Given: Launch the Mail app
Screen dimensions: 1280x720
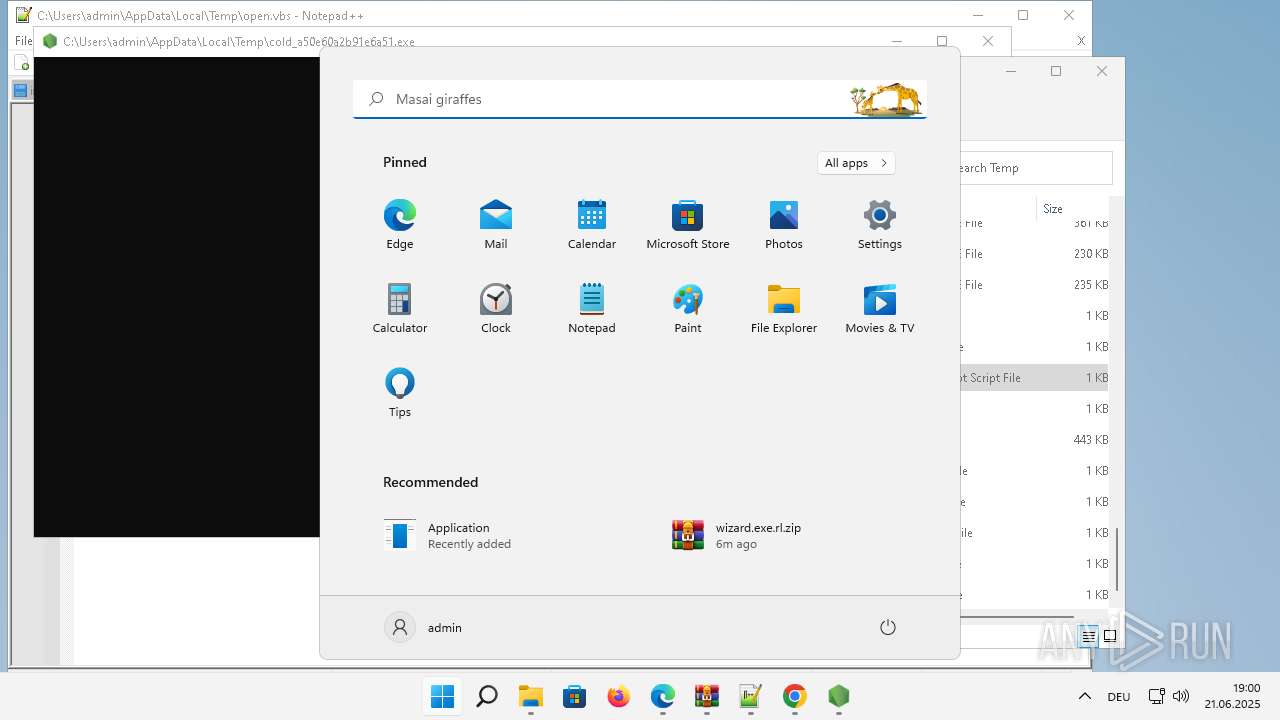Looking at the screenshot, I should point(496,225).
